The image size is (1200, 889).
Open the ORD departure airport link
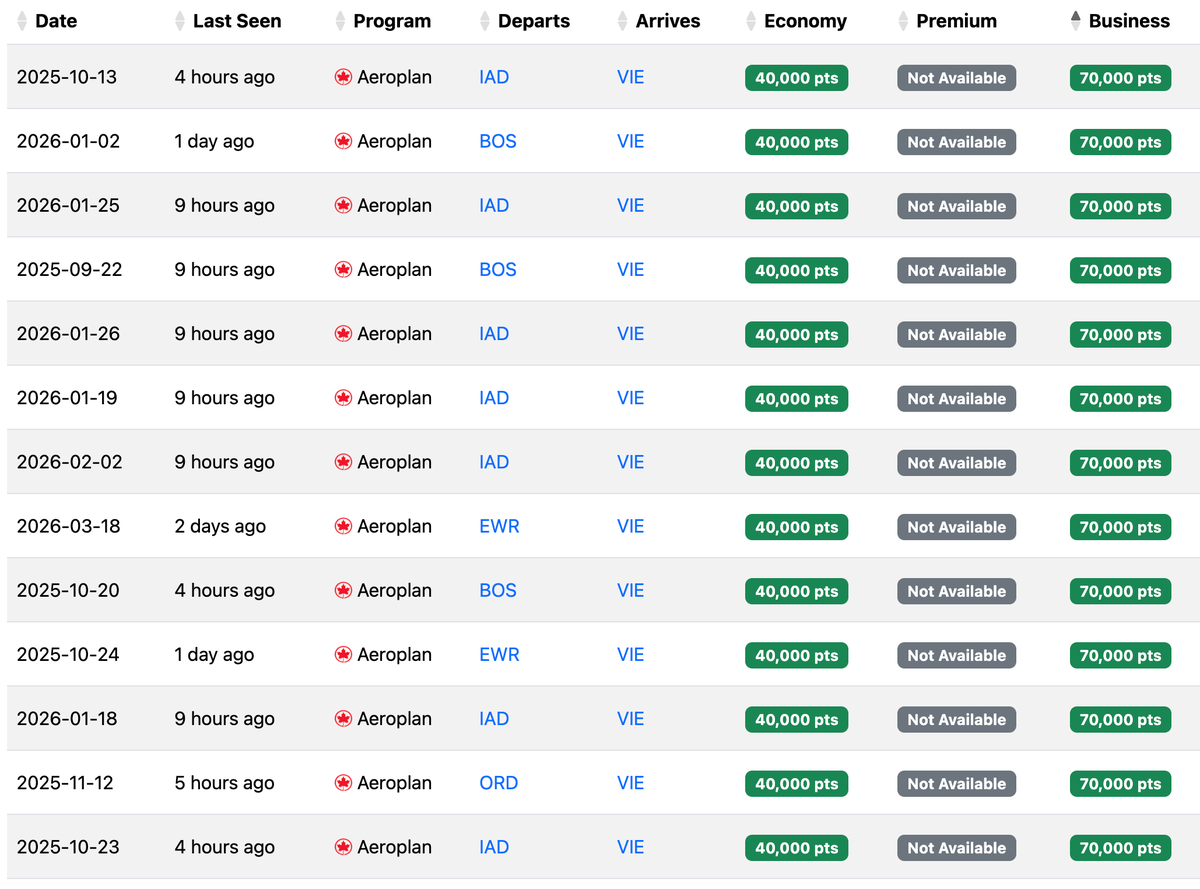[498, 783]
